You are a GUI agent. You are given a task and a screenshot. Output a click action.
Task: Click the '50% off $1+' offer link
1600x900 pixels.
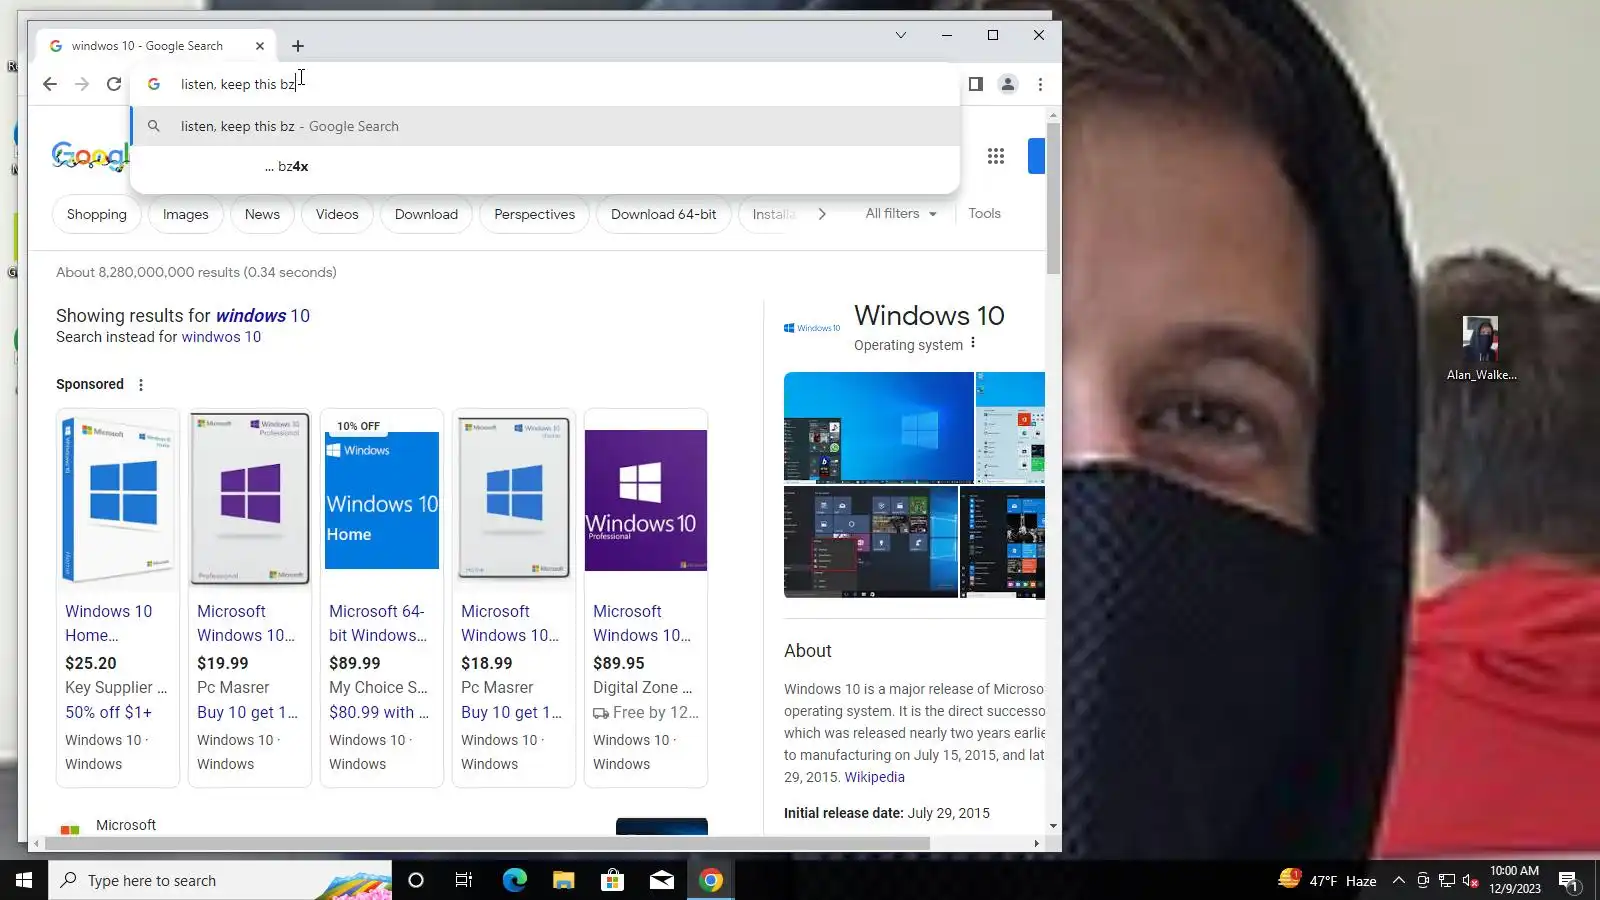click(109, 712)
